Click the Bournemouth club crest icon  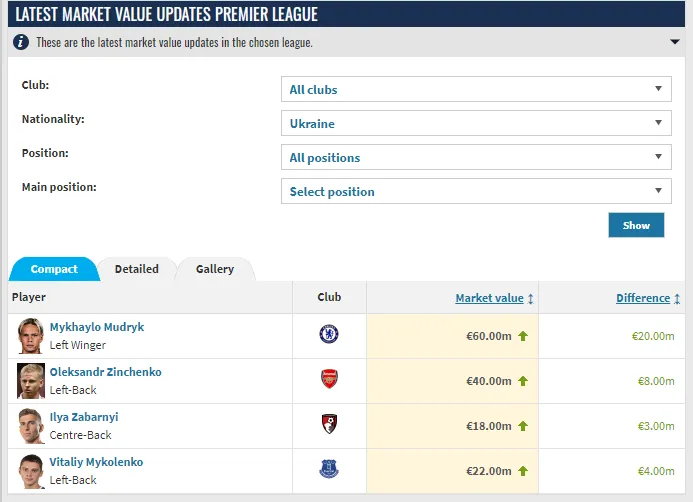tap(329, 424)
